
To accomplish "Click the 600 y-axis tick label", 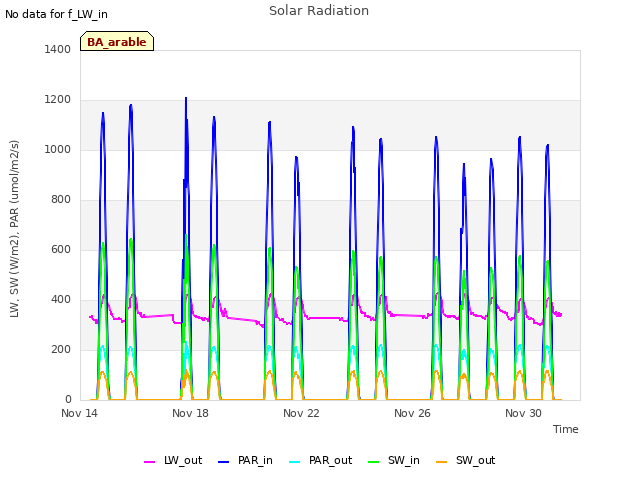I will click(61, 249).
